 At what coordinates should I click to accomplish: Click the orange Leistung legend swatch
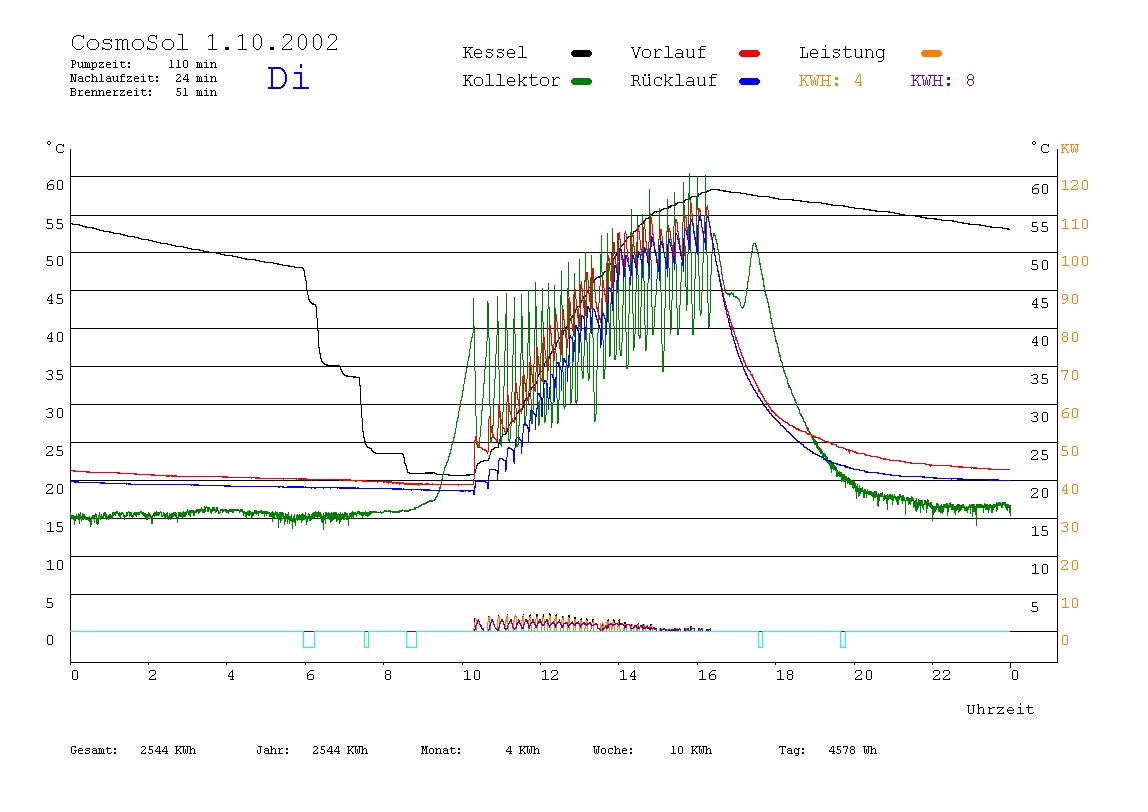point(931,53)
